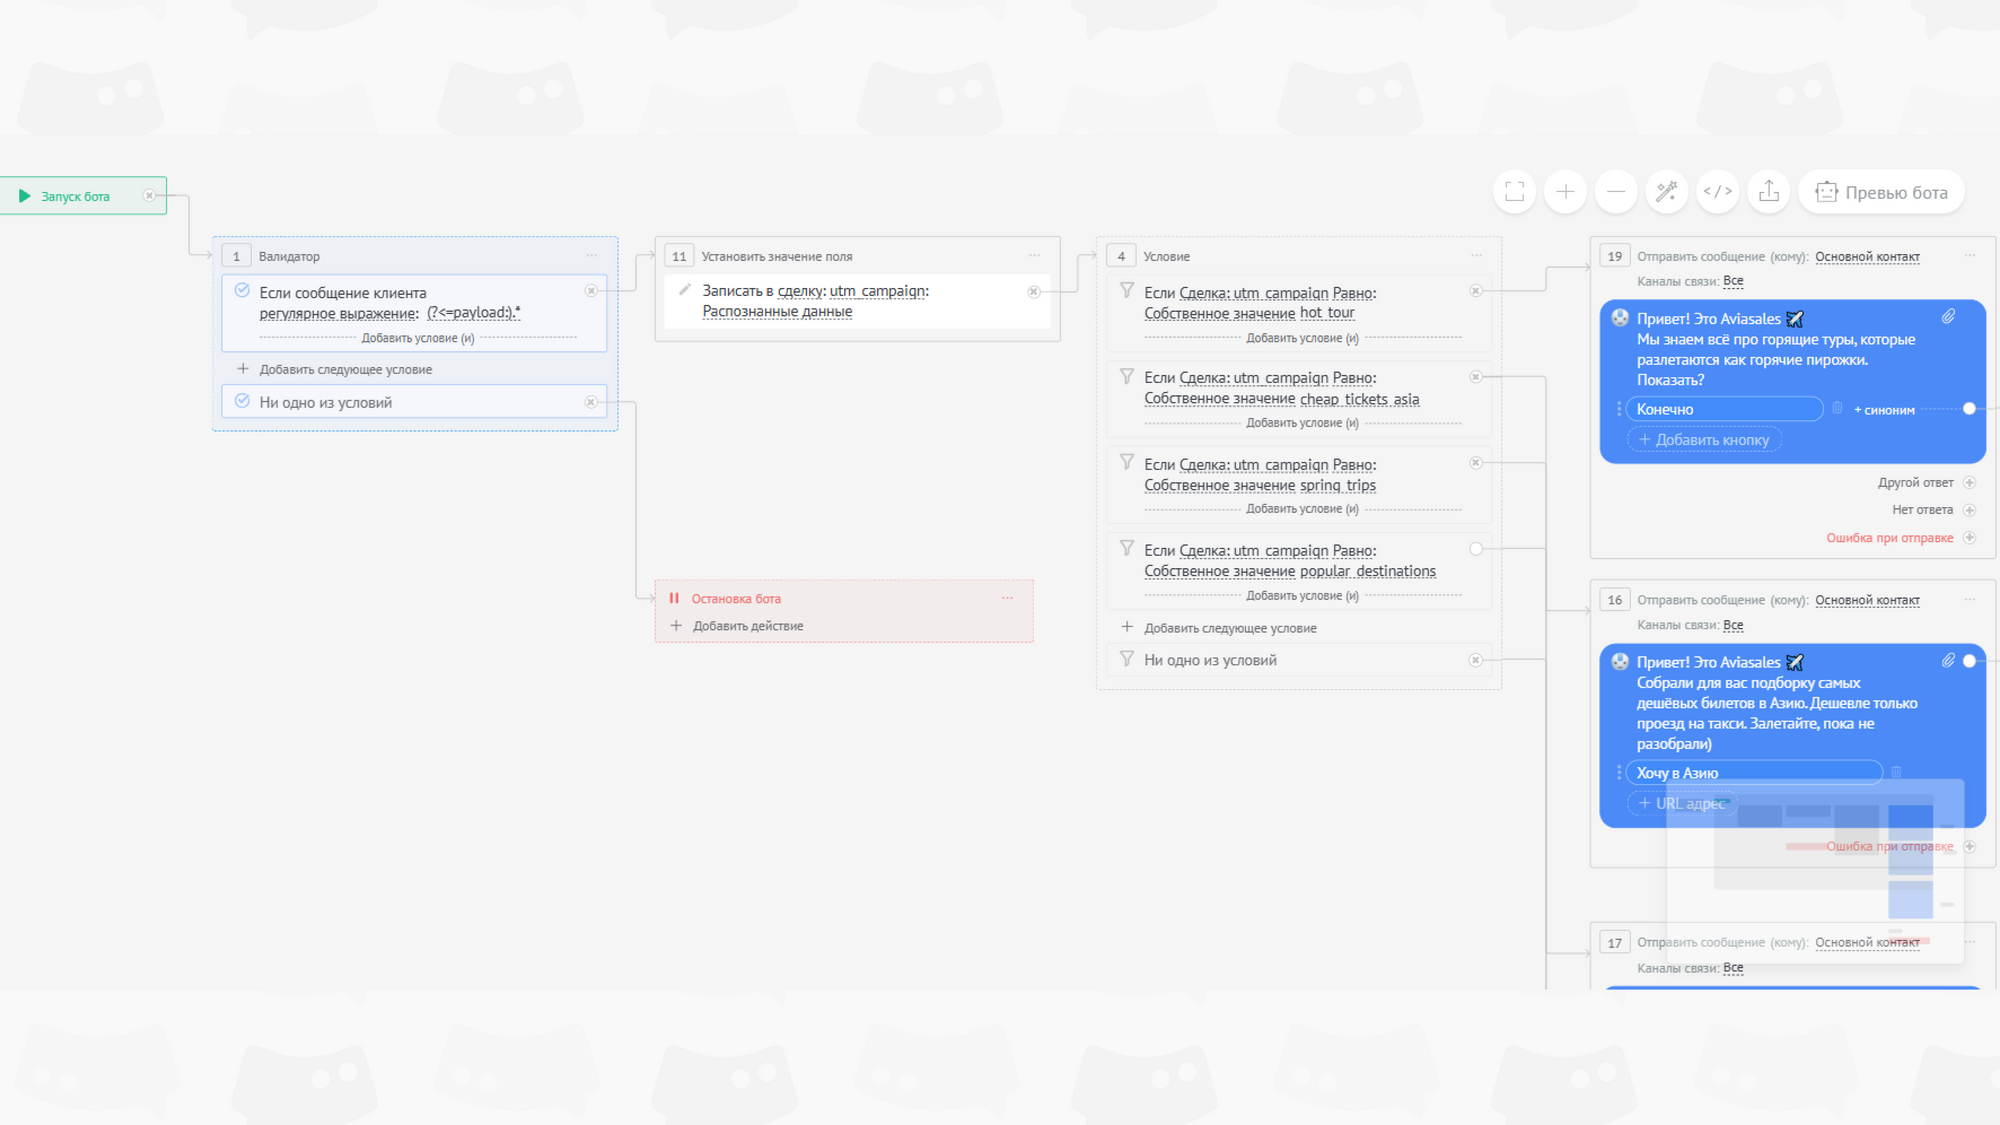Image resolution: width=2000 pixels, height=1125 pixels.
Task: Zoom in with the plus icon
Action: pyautogui.click(x=1565, y=192)
